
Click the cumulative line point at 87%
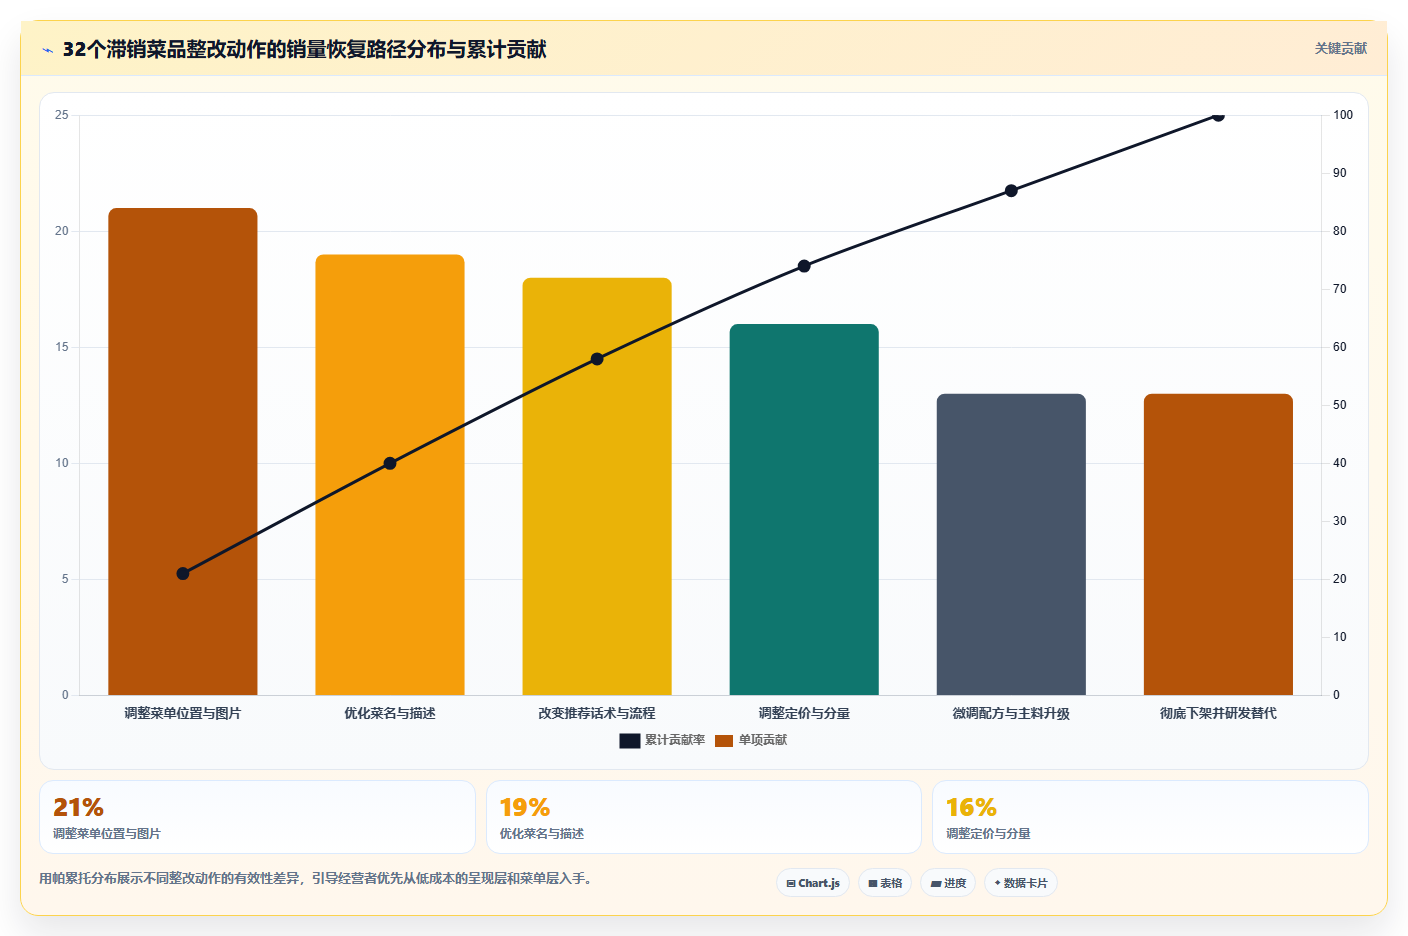[x=1011, y=191]
